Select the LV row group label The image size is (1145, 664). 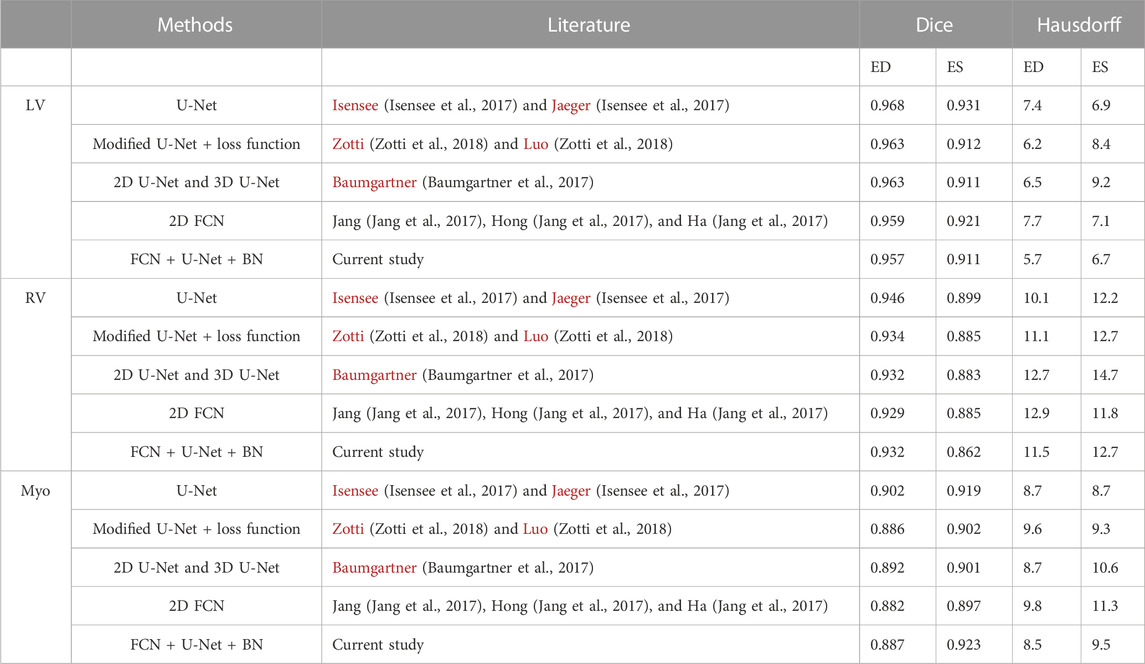pyautogui.click(x=35, y=105)
